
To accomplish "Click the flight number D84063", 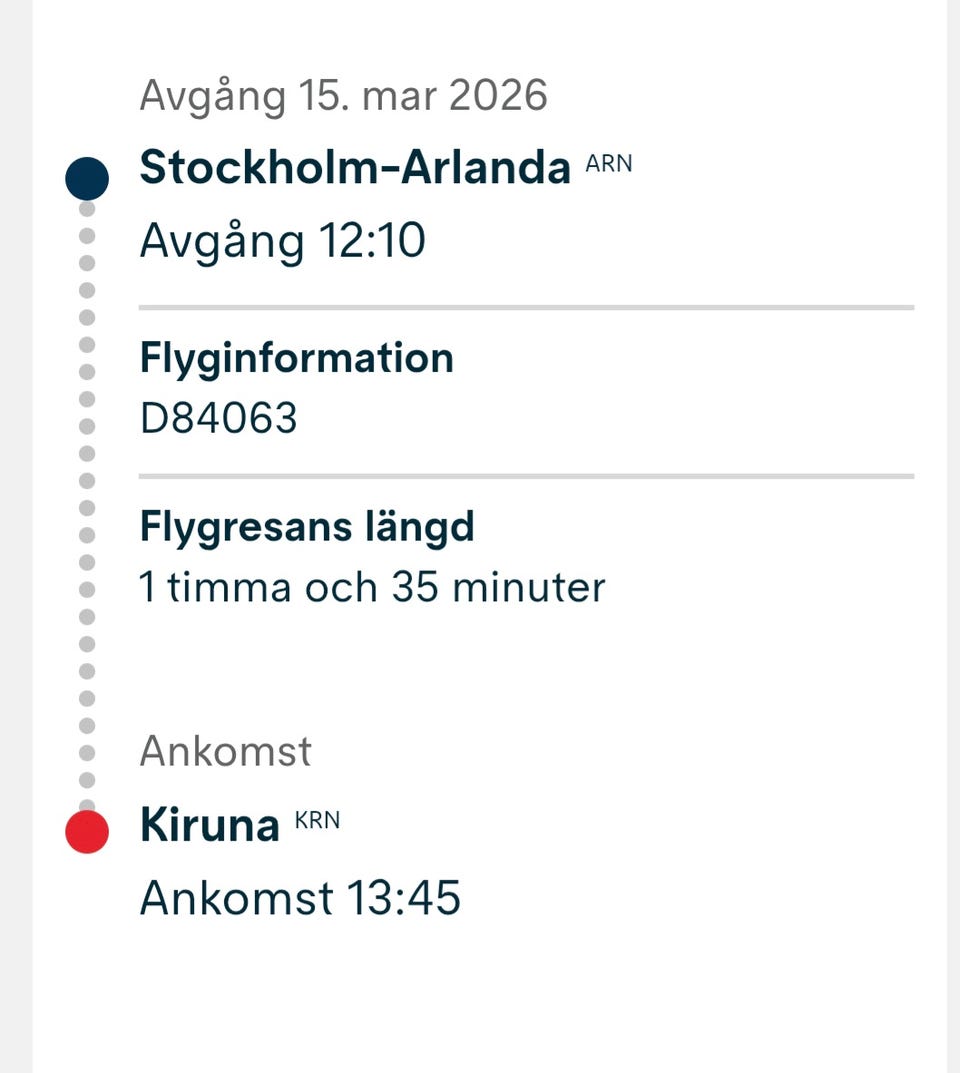I will pos(218,418).
